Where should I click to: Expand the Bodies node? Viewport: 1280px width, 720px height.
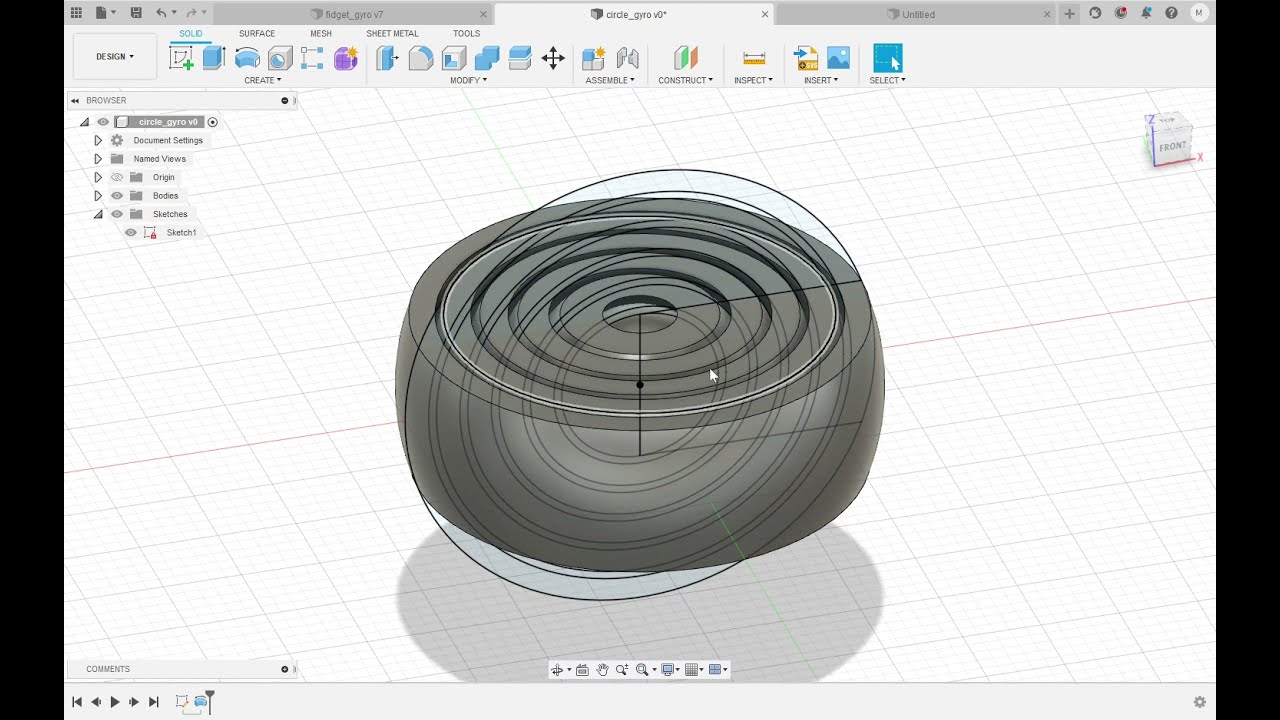coord(98,196)
